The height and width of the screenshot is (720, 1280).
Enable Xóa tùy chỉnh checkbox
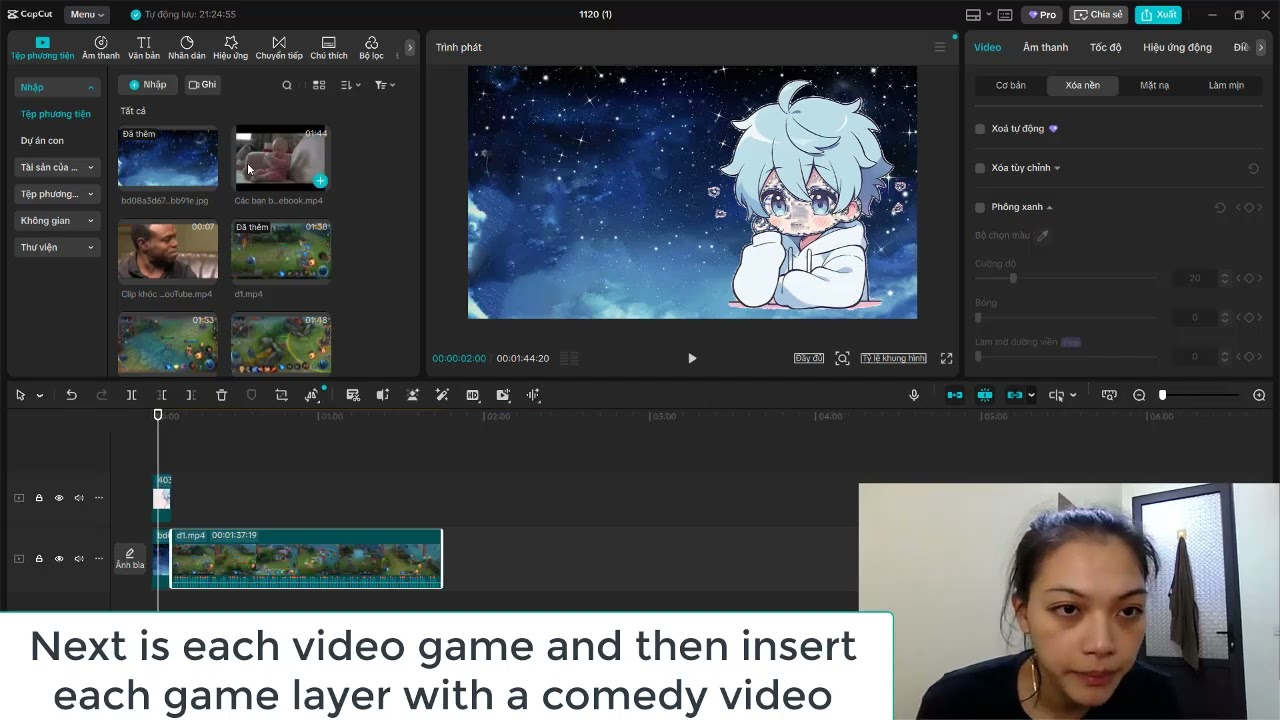tap(980, 168)
